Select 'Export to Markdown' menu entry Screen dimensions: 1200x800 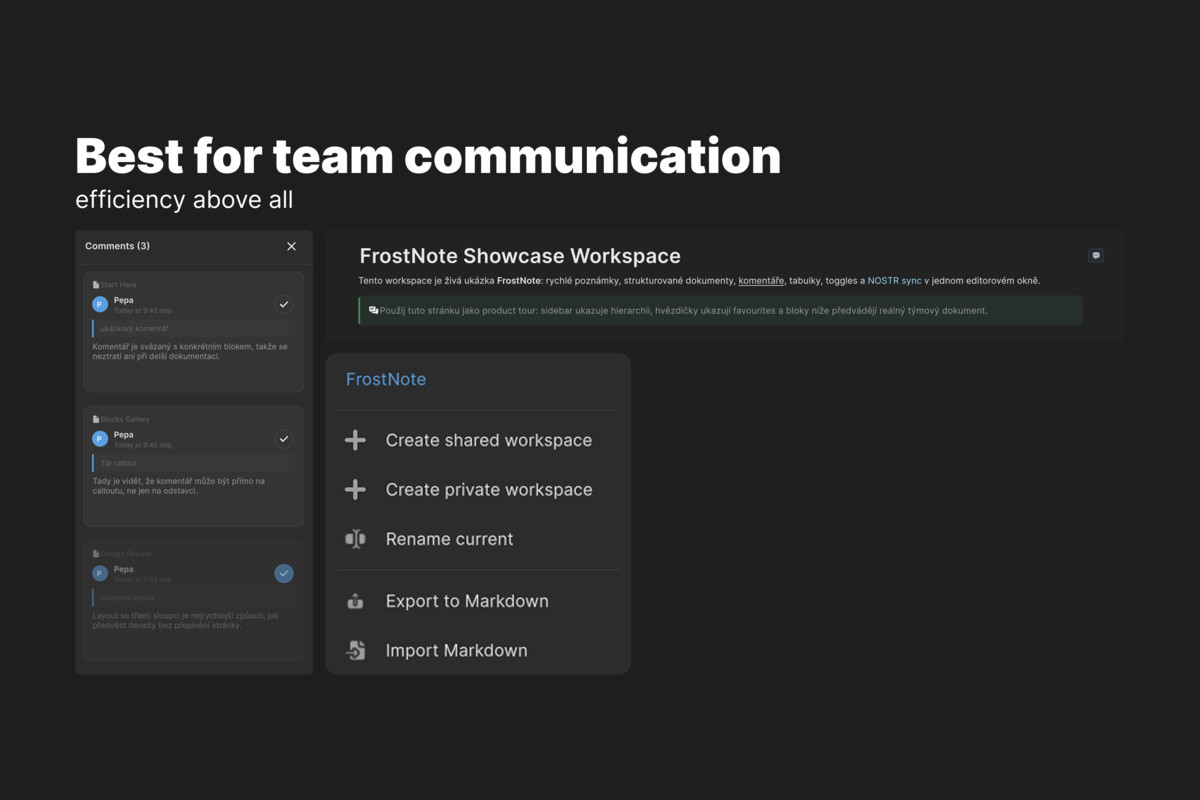[x=478, y=601]
